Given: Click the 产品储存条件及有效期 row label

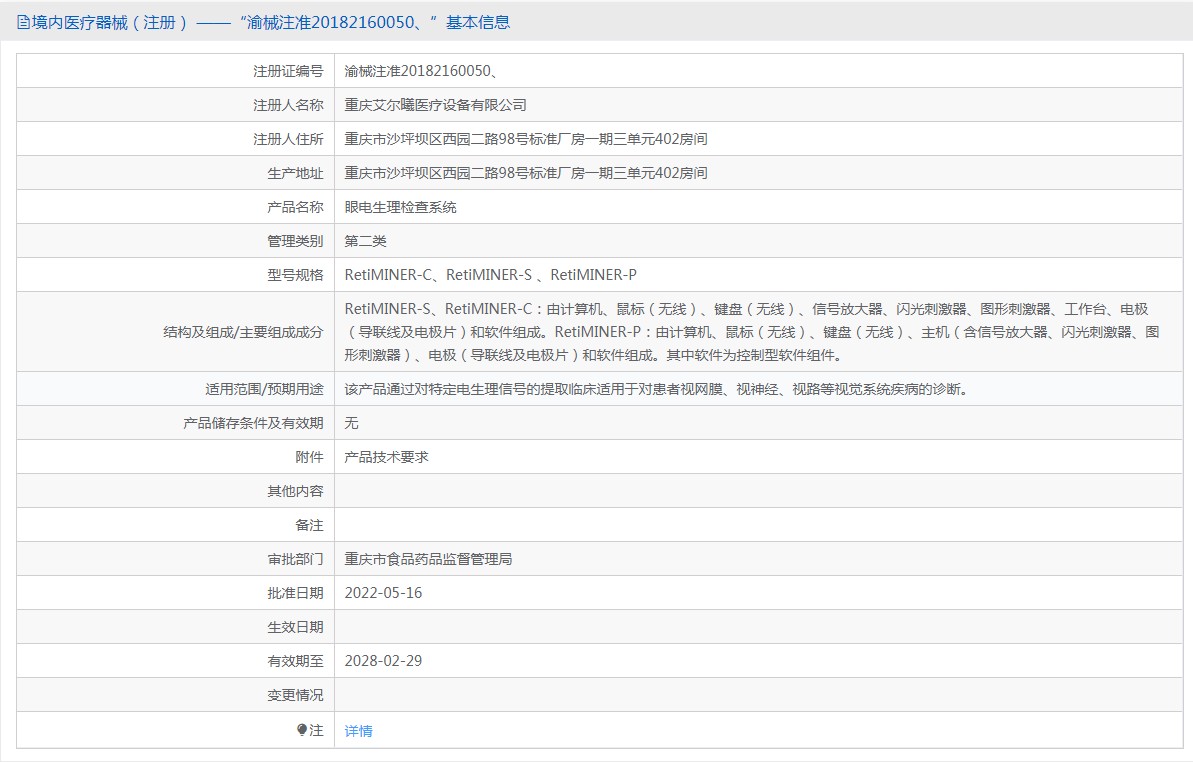Looking at the screenshot, I should click(x=253, y=423).
